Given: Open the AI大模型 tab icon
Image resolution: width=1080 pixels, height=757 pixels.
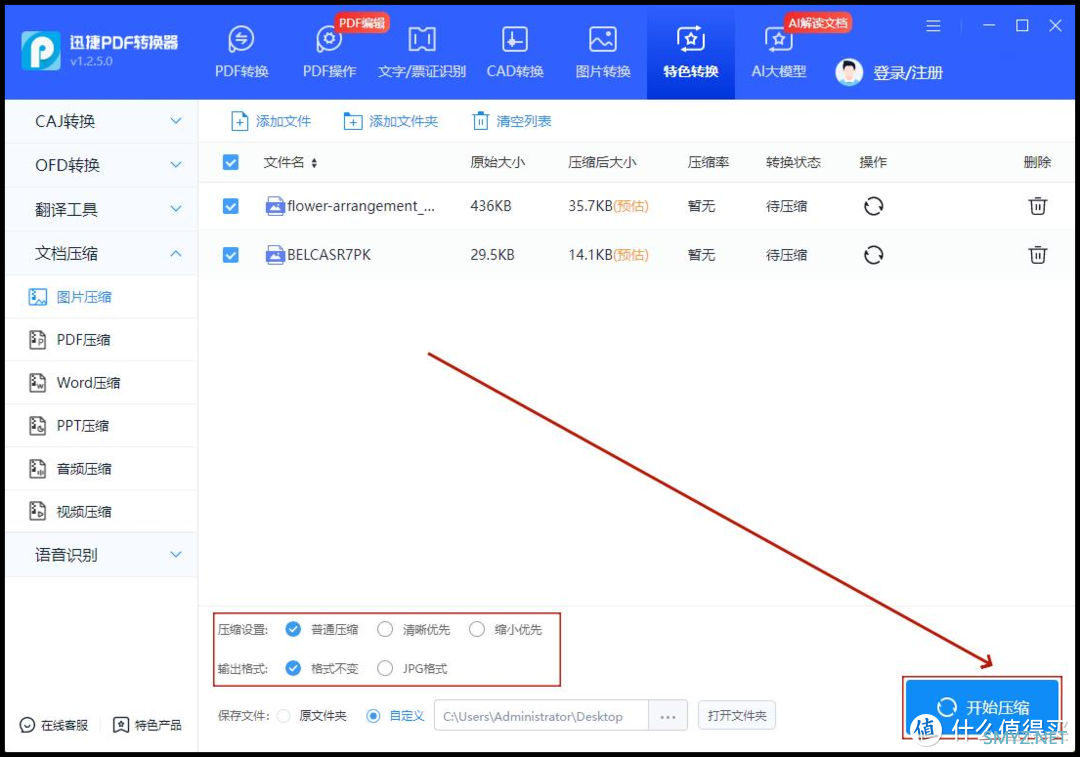Looking at the screenshot, I should pos(778,39).
